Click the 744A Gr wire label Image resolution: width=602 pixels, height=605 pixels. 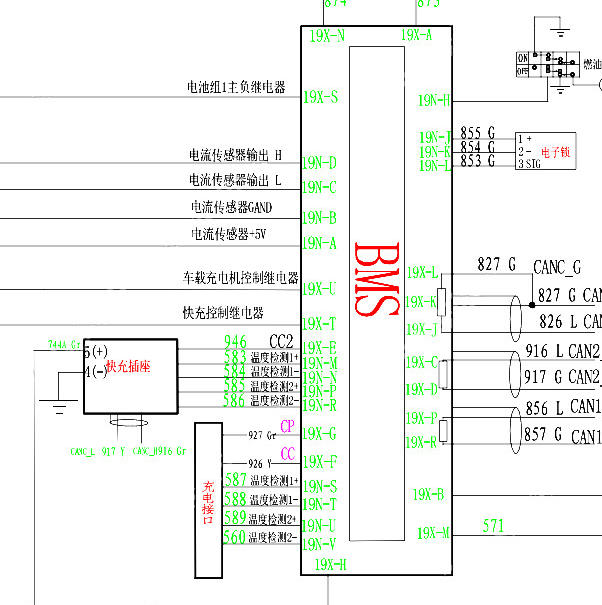pos(64,344)
